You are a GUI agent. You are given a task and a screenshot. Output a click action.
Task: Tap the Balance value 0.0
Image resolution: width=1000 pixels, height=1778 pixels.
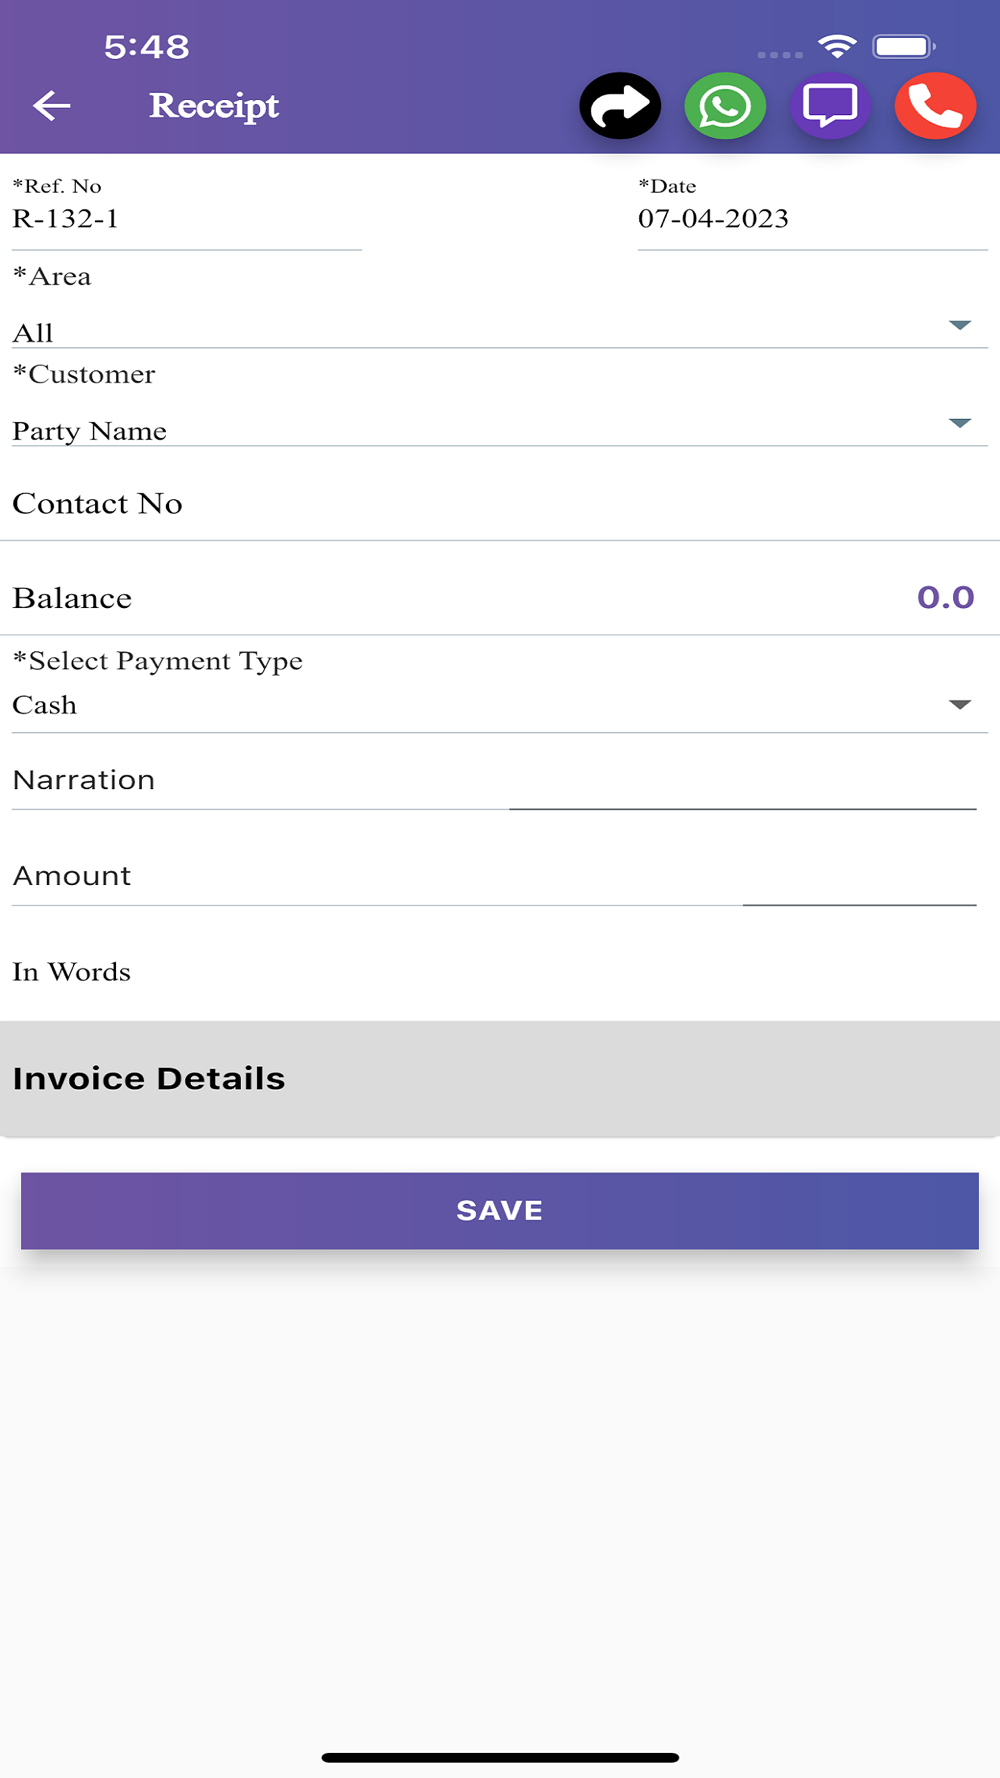click(945, 597)
